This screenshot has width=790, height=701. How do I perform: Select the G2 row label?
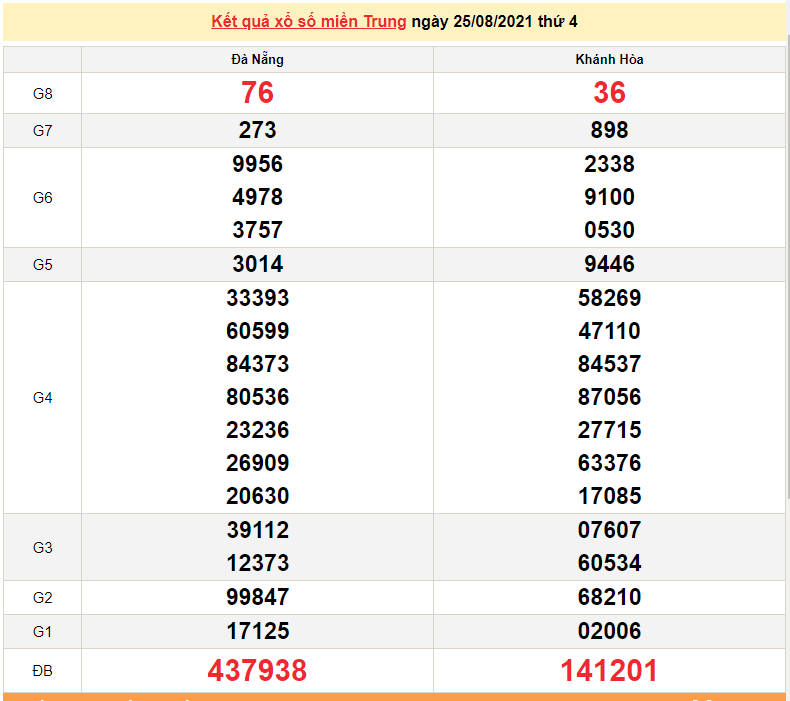[x=42, y=598]
